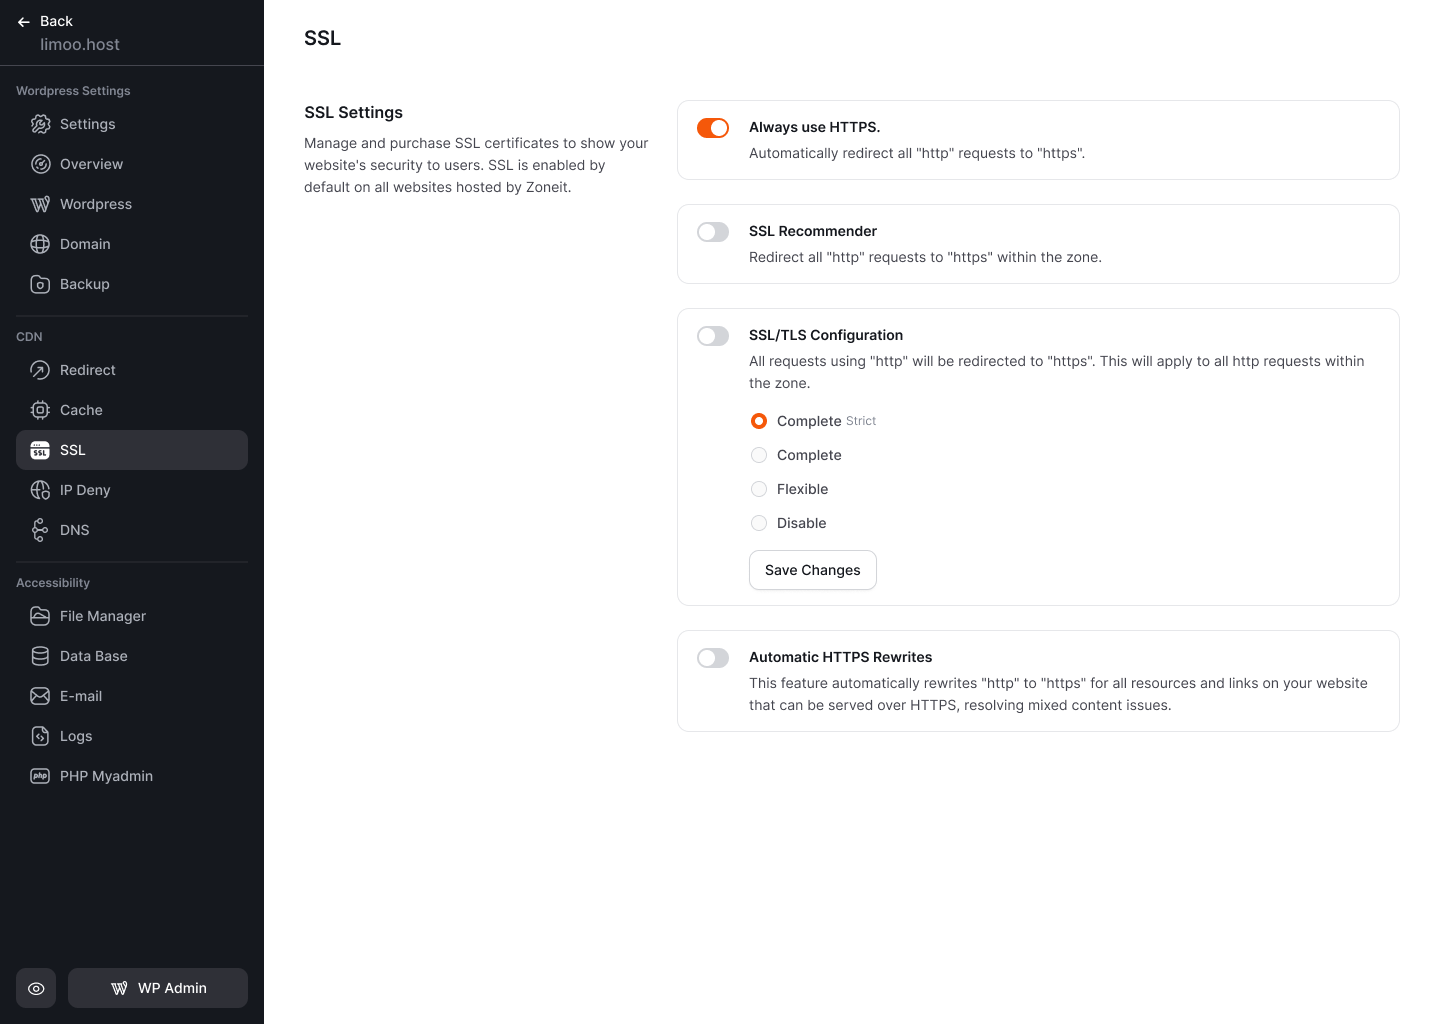Click the Save Changes button

[813, 570]
